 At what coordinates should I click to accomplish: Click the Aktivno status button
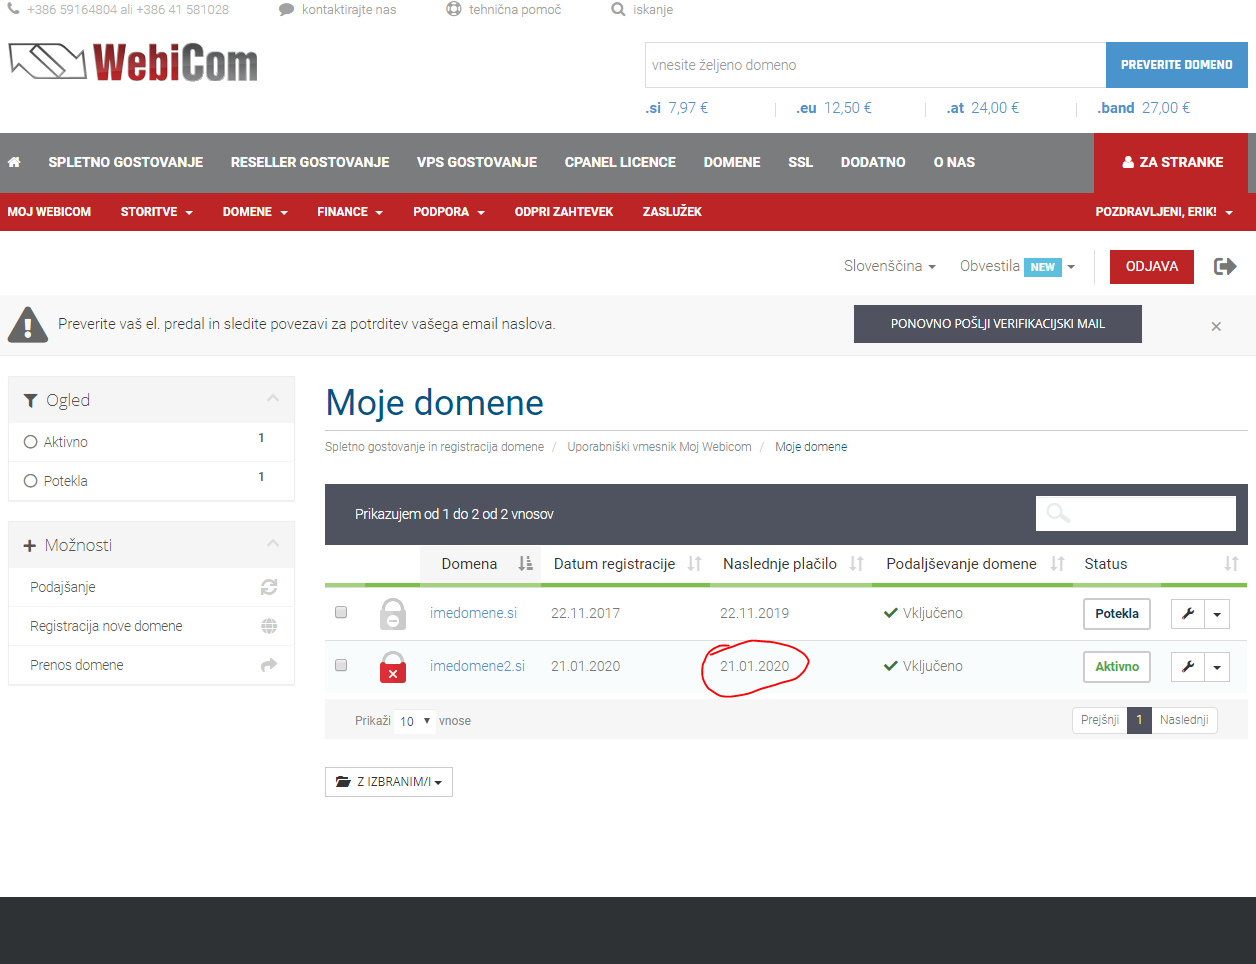[x=1117, y=667]
